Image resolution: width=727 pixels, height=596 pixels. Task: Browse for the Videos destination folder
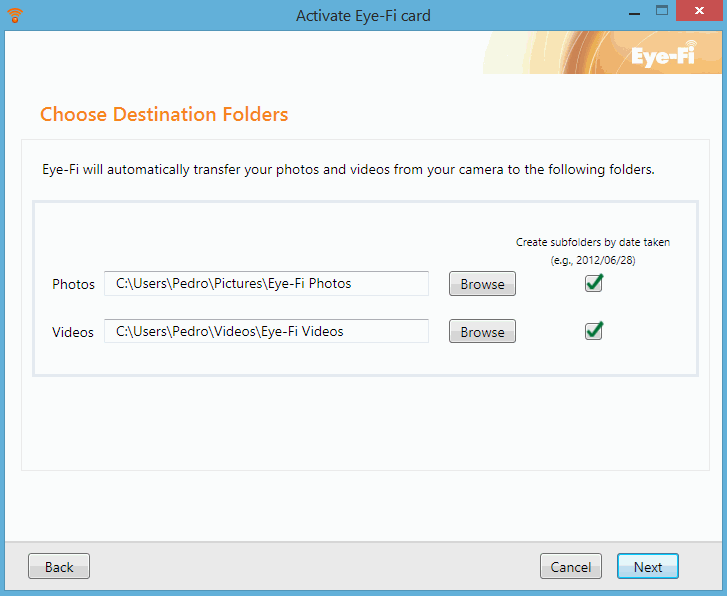[x=482, y=331]
